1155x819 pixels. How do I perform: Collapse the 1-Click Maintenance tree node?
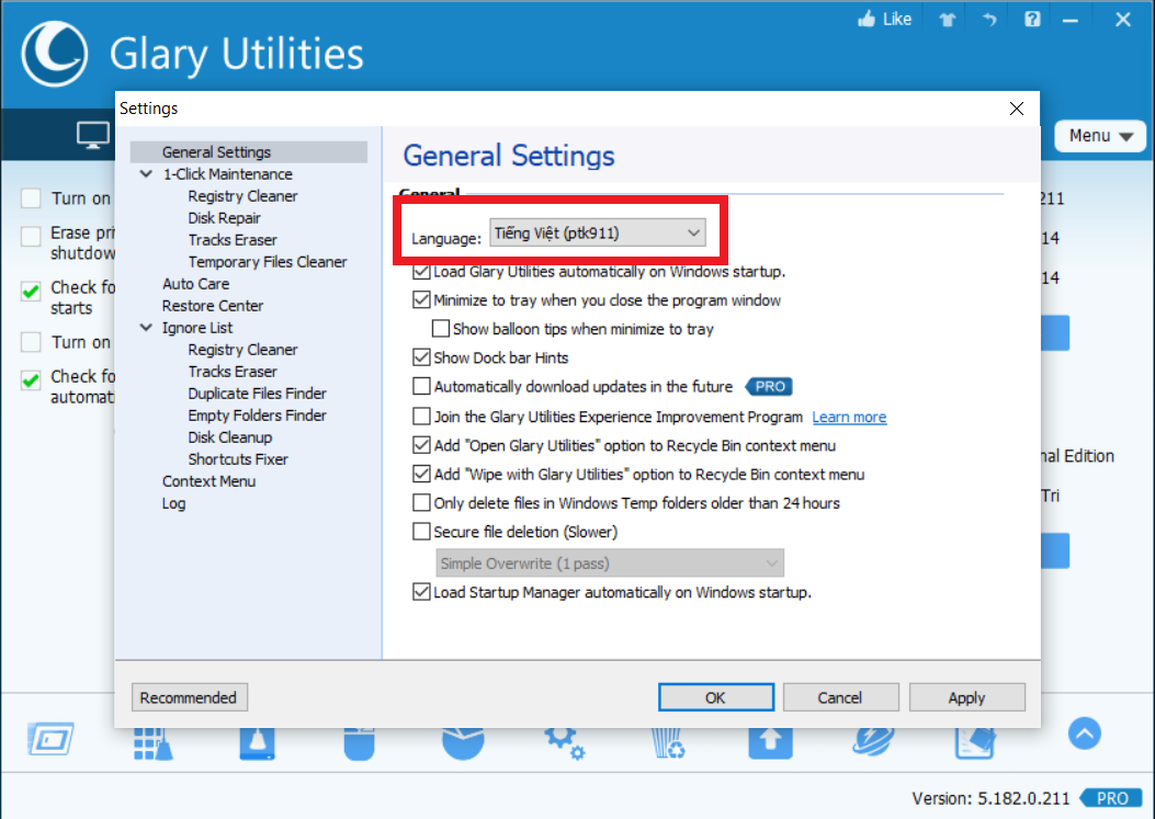(x=147, y=174)
